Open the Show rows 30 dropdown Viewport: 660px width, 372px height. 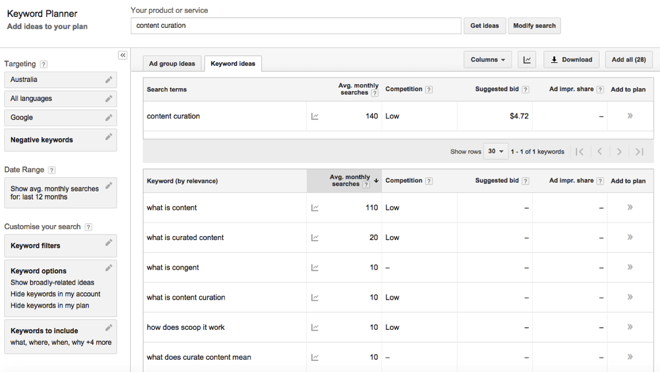coord(495,151)
